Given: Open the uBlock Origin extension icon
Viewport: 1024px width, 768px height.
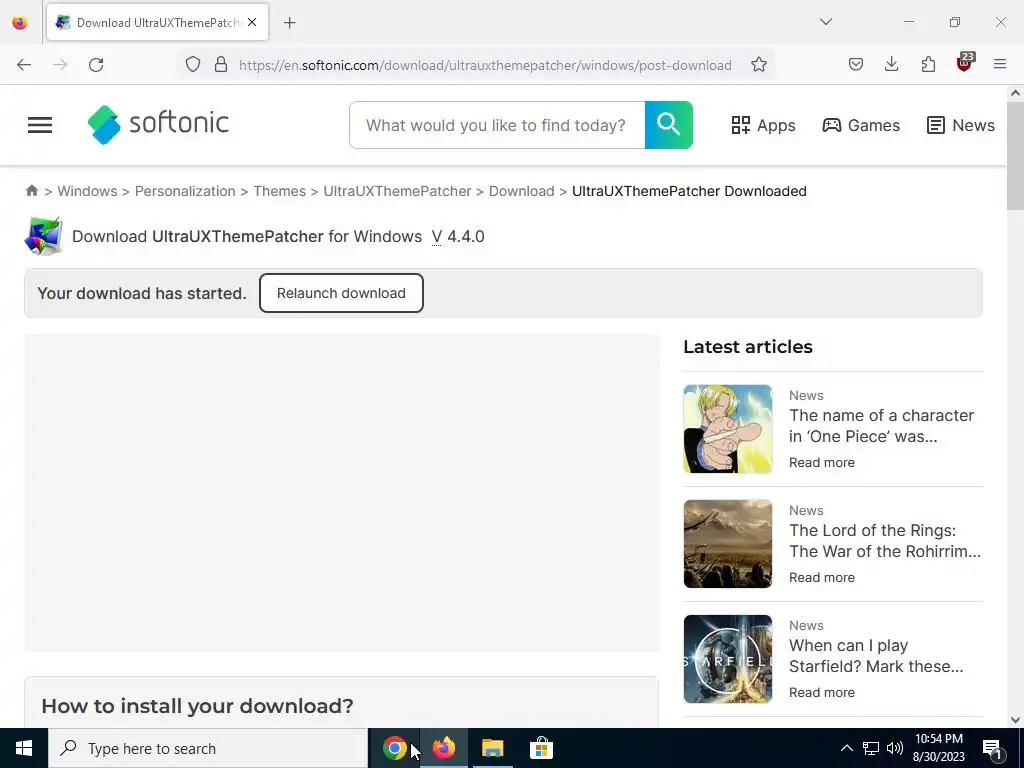Looking at the screenshot, I should [x=965, y=63].
